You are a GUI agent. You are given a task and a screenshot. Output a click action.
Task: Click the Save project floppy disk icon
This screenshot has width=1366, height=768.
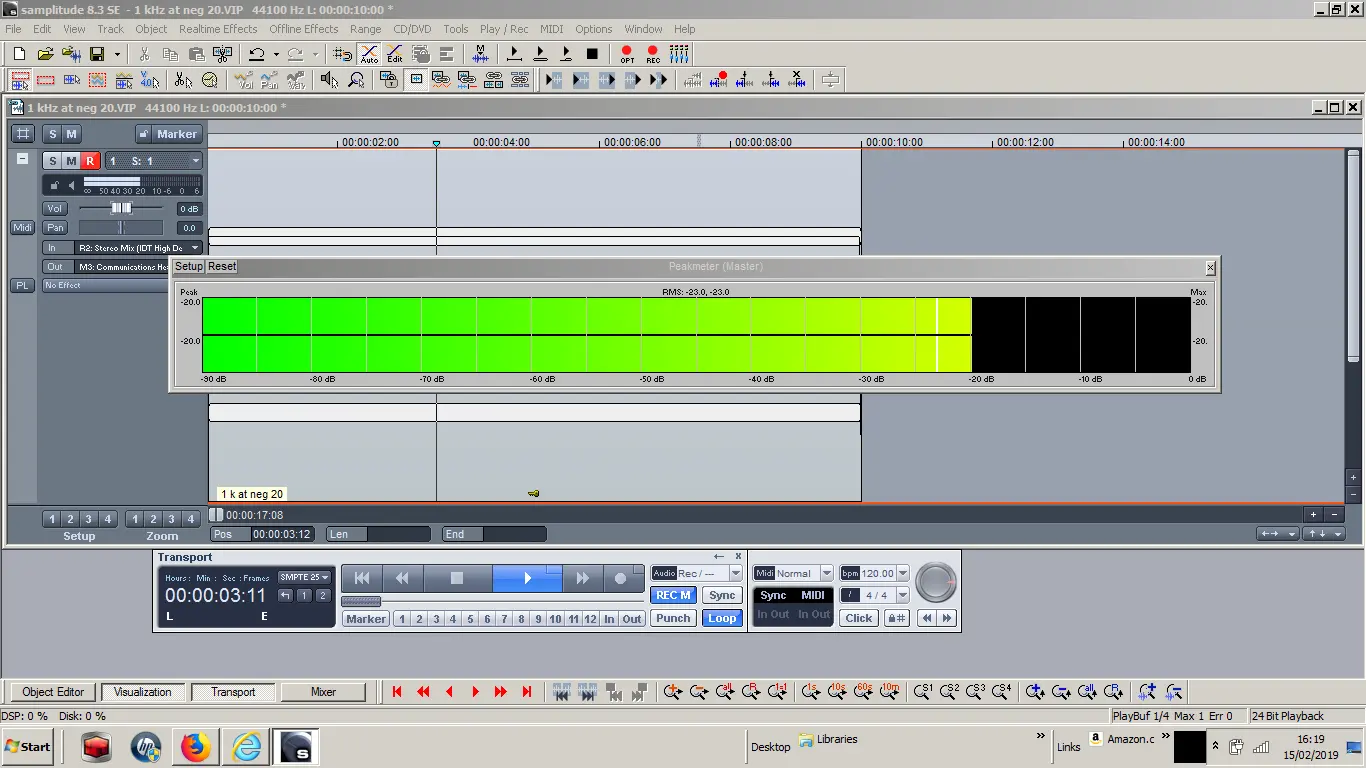97,54
